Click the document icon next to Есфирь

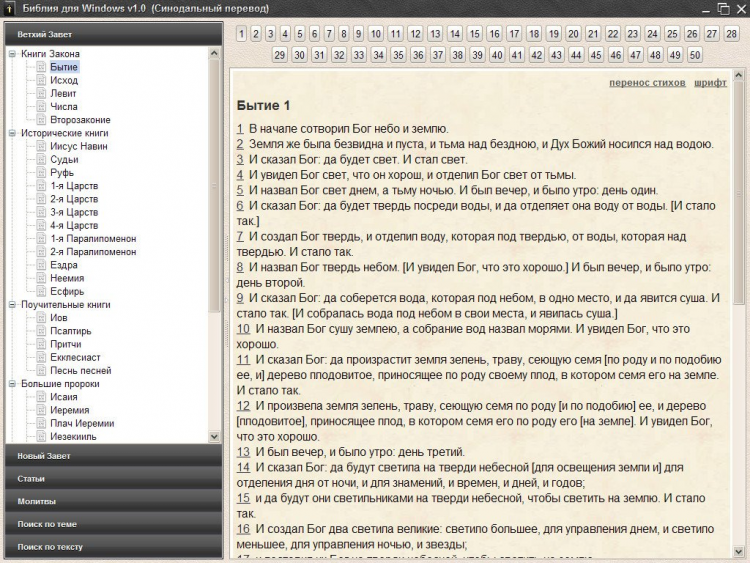click(x=42, y=291)
